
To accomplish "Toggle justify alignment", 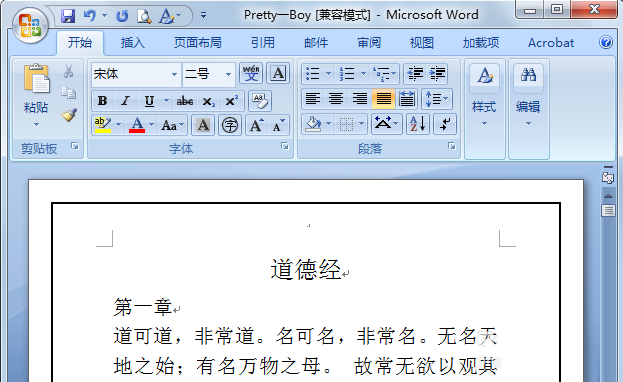I will pyautogui.click(x=383, y=99).
